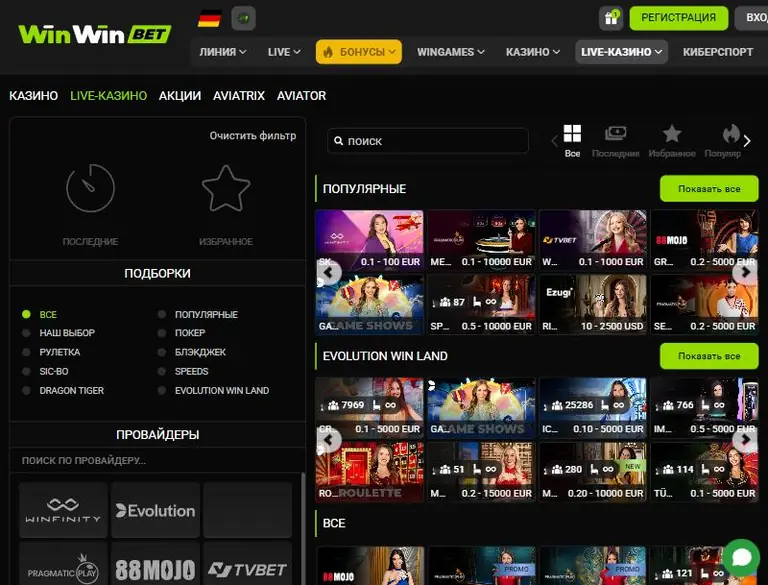Select the Dragon Tiger radio option
The image size is (768, 585).
[26, 390]
